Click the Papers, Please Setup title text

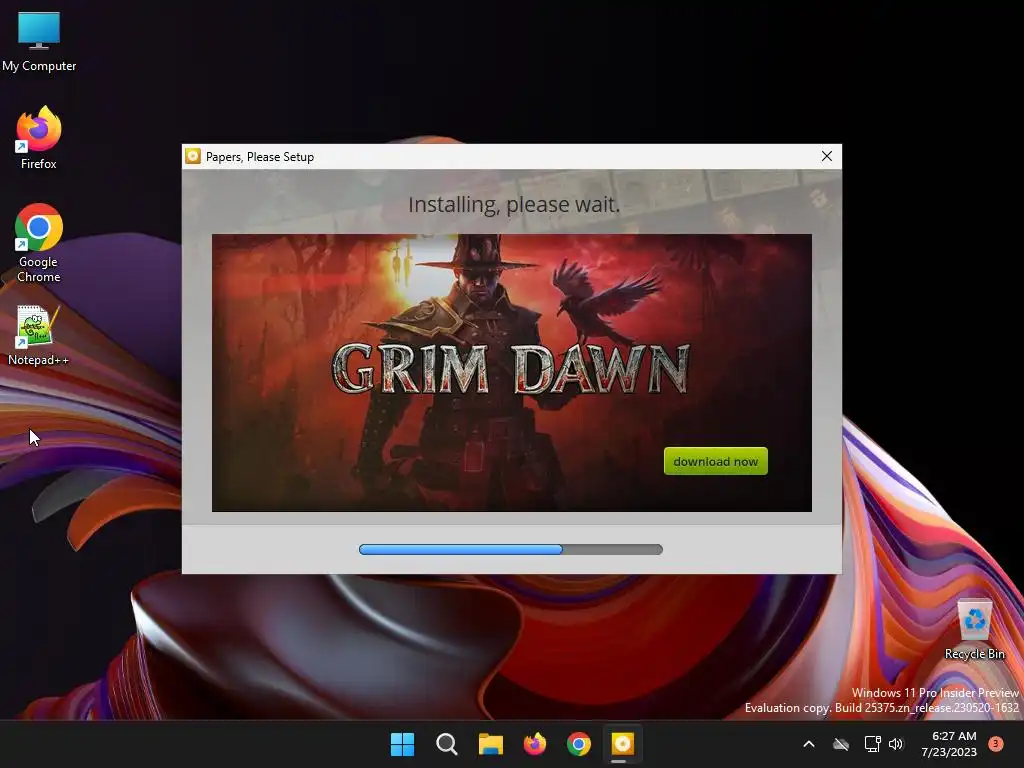(260, 157)
